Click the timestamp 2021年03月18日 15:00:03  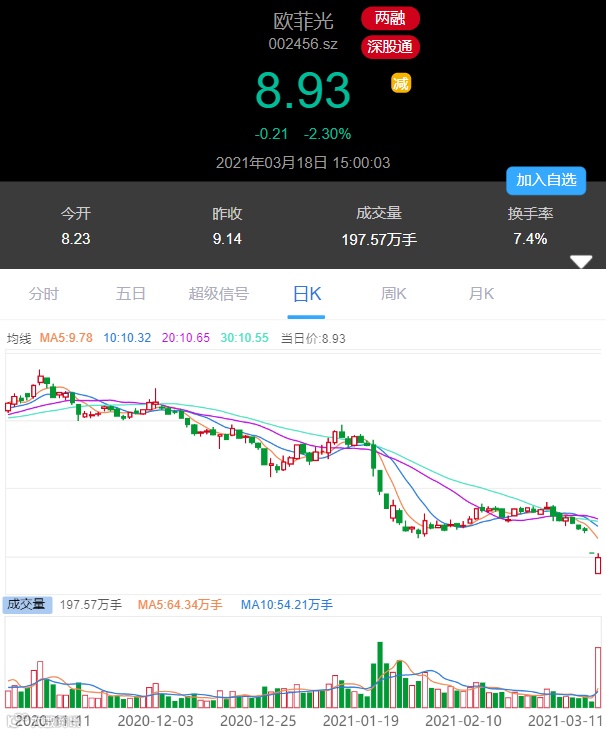pos(303,162)
